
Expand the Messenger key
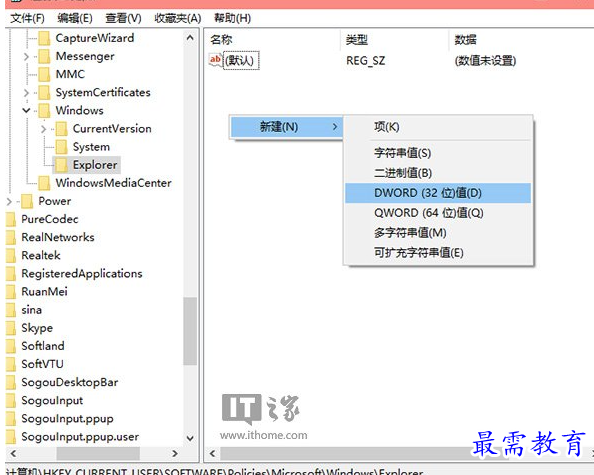26,56
